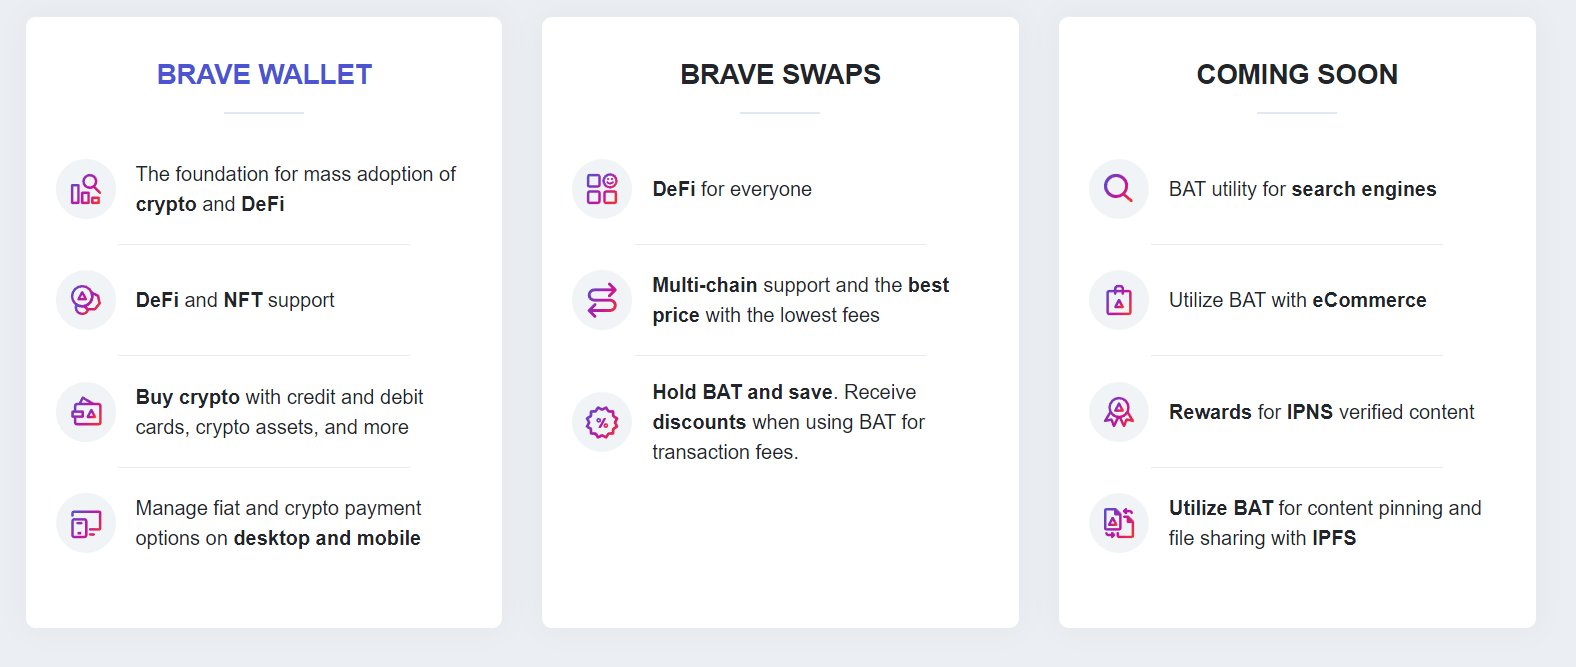Click the Multi-chain swap arrows icon
The width and height of the screenshot is (1576, 667).
point(602,300)
